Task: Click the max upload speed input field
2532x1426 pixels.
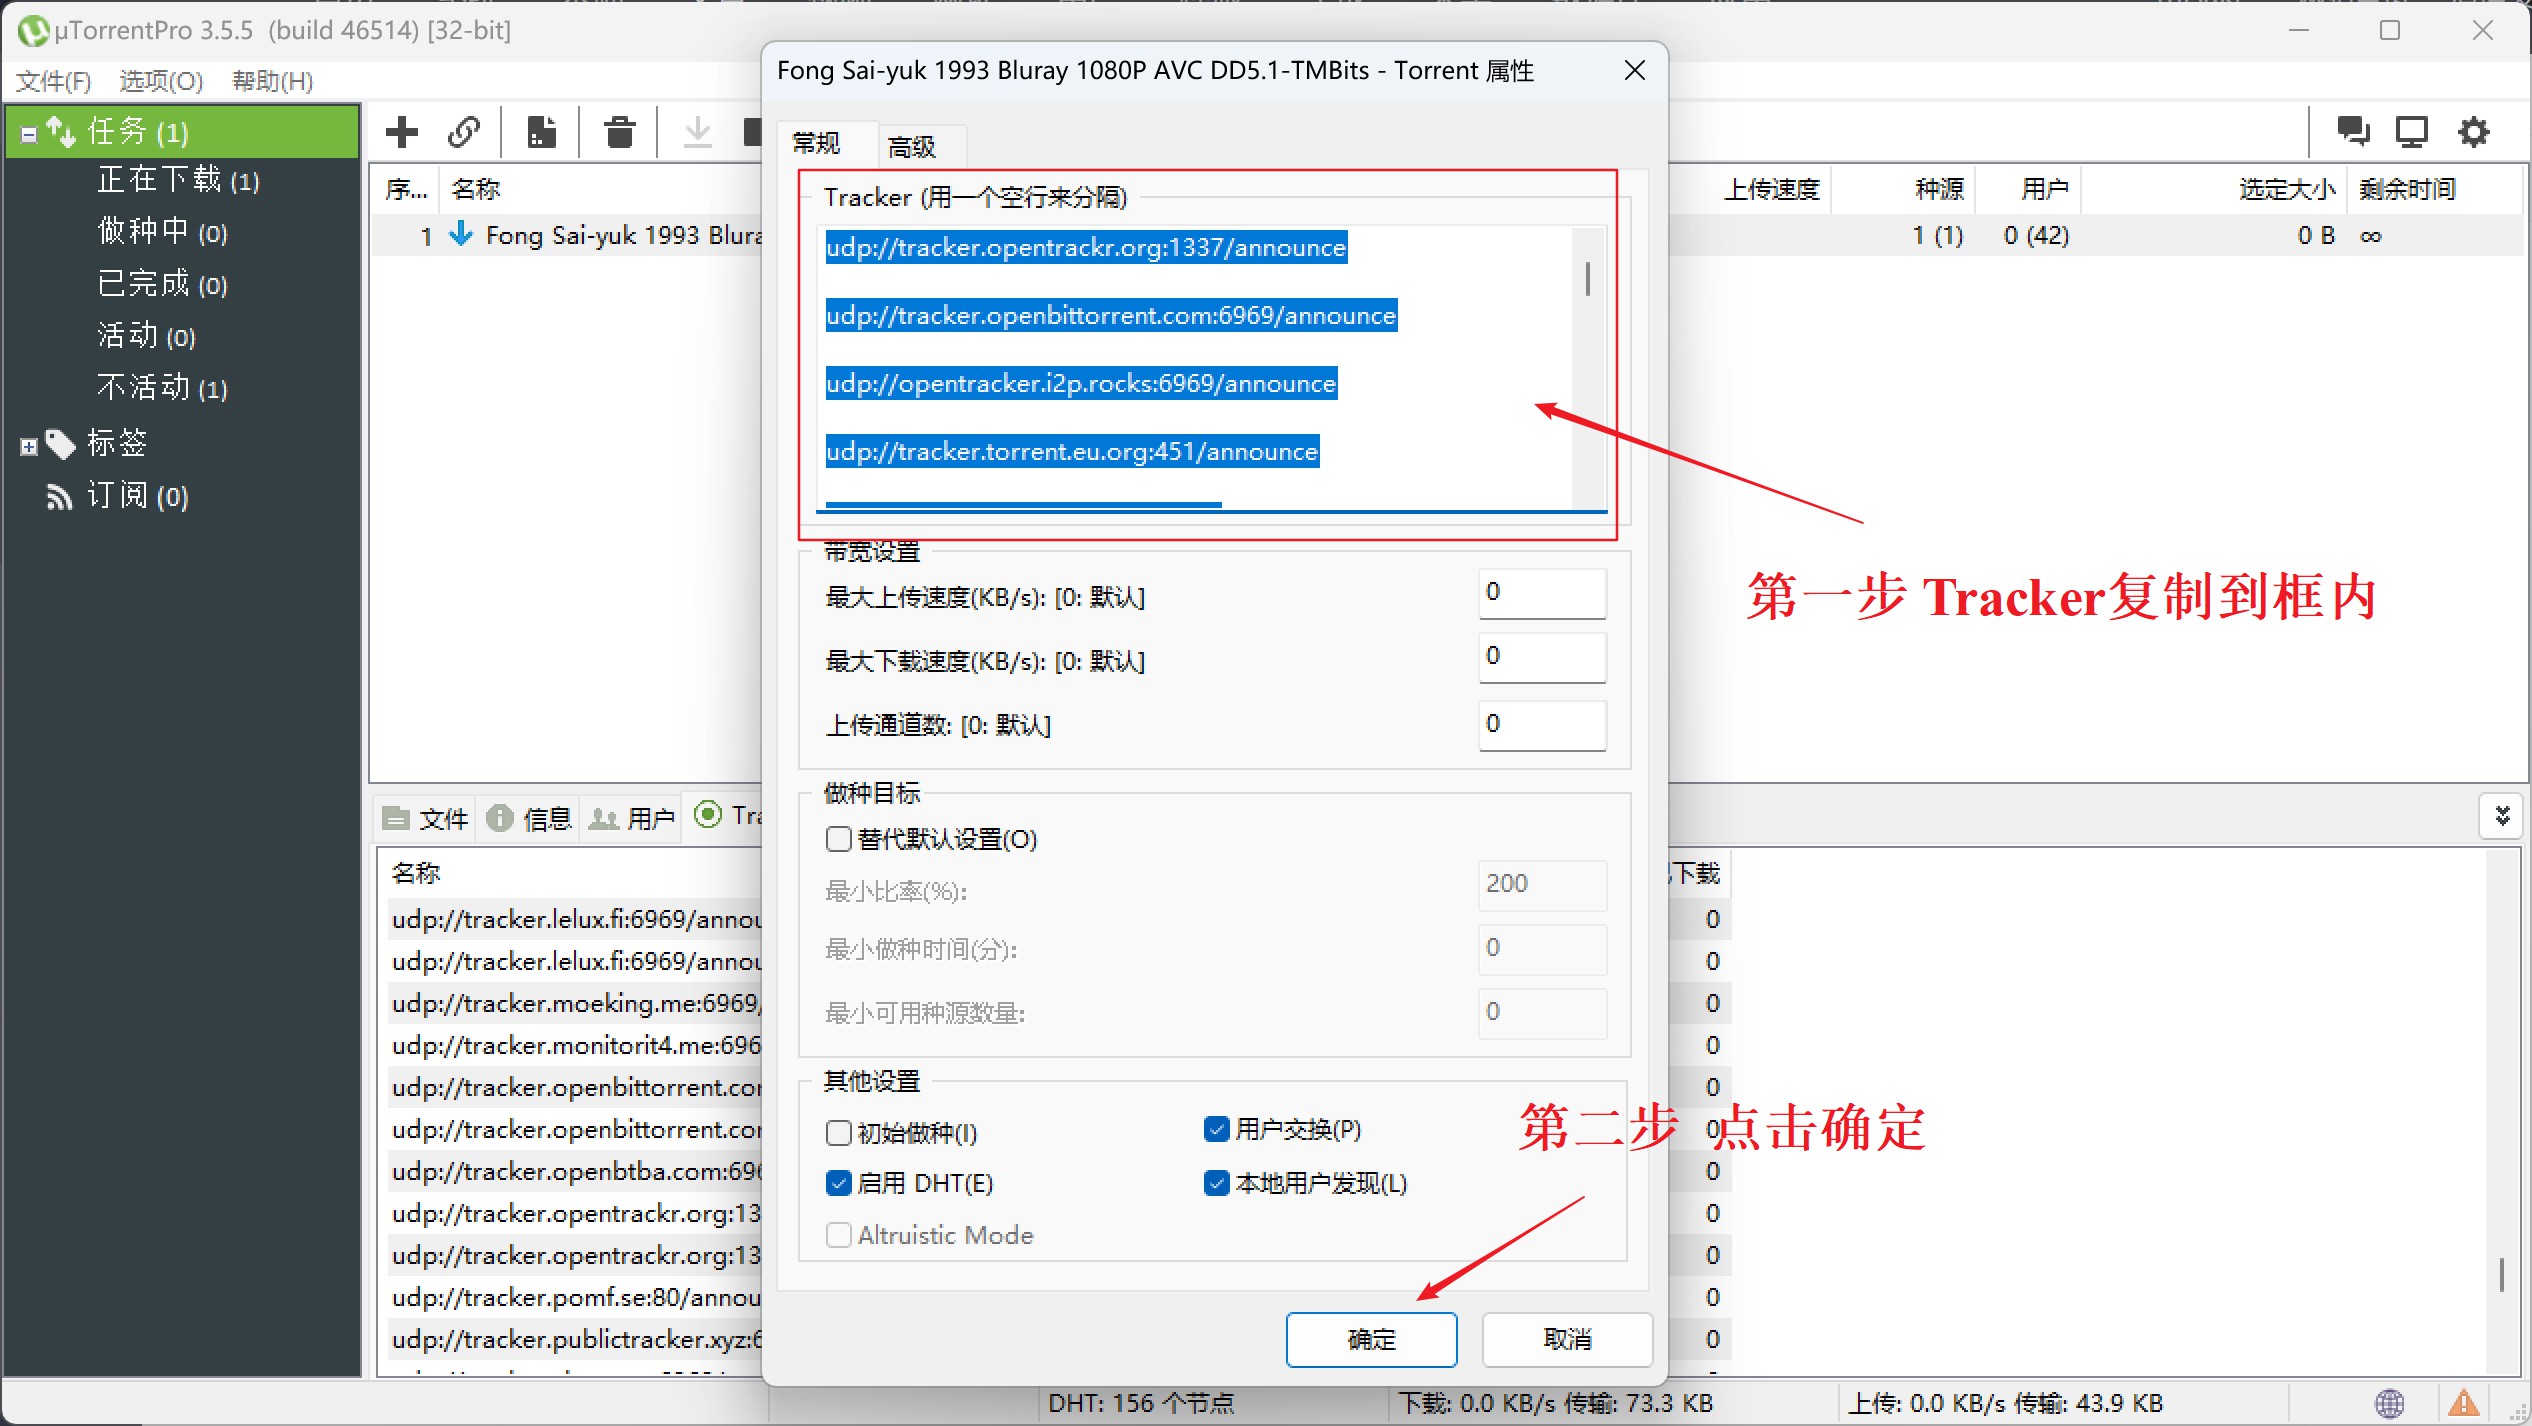Action: click(1543, 593)
